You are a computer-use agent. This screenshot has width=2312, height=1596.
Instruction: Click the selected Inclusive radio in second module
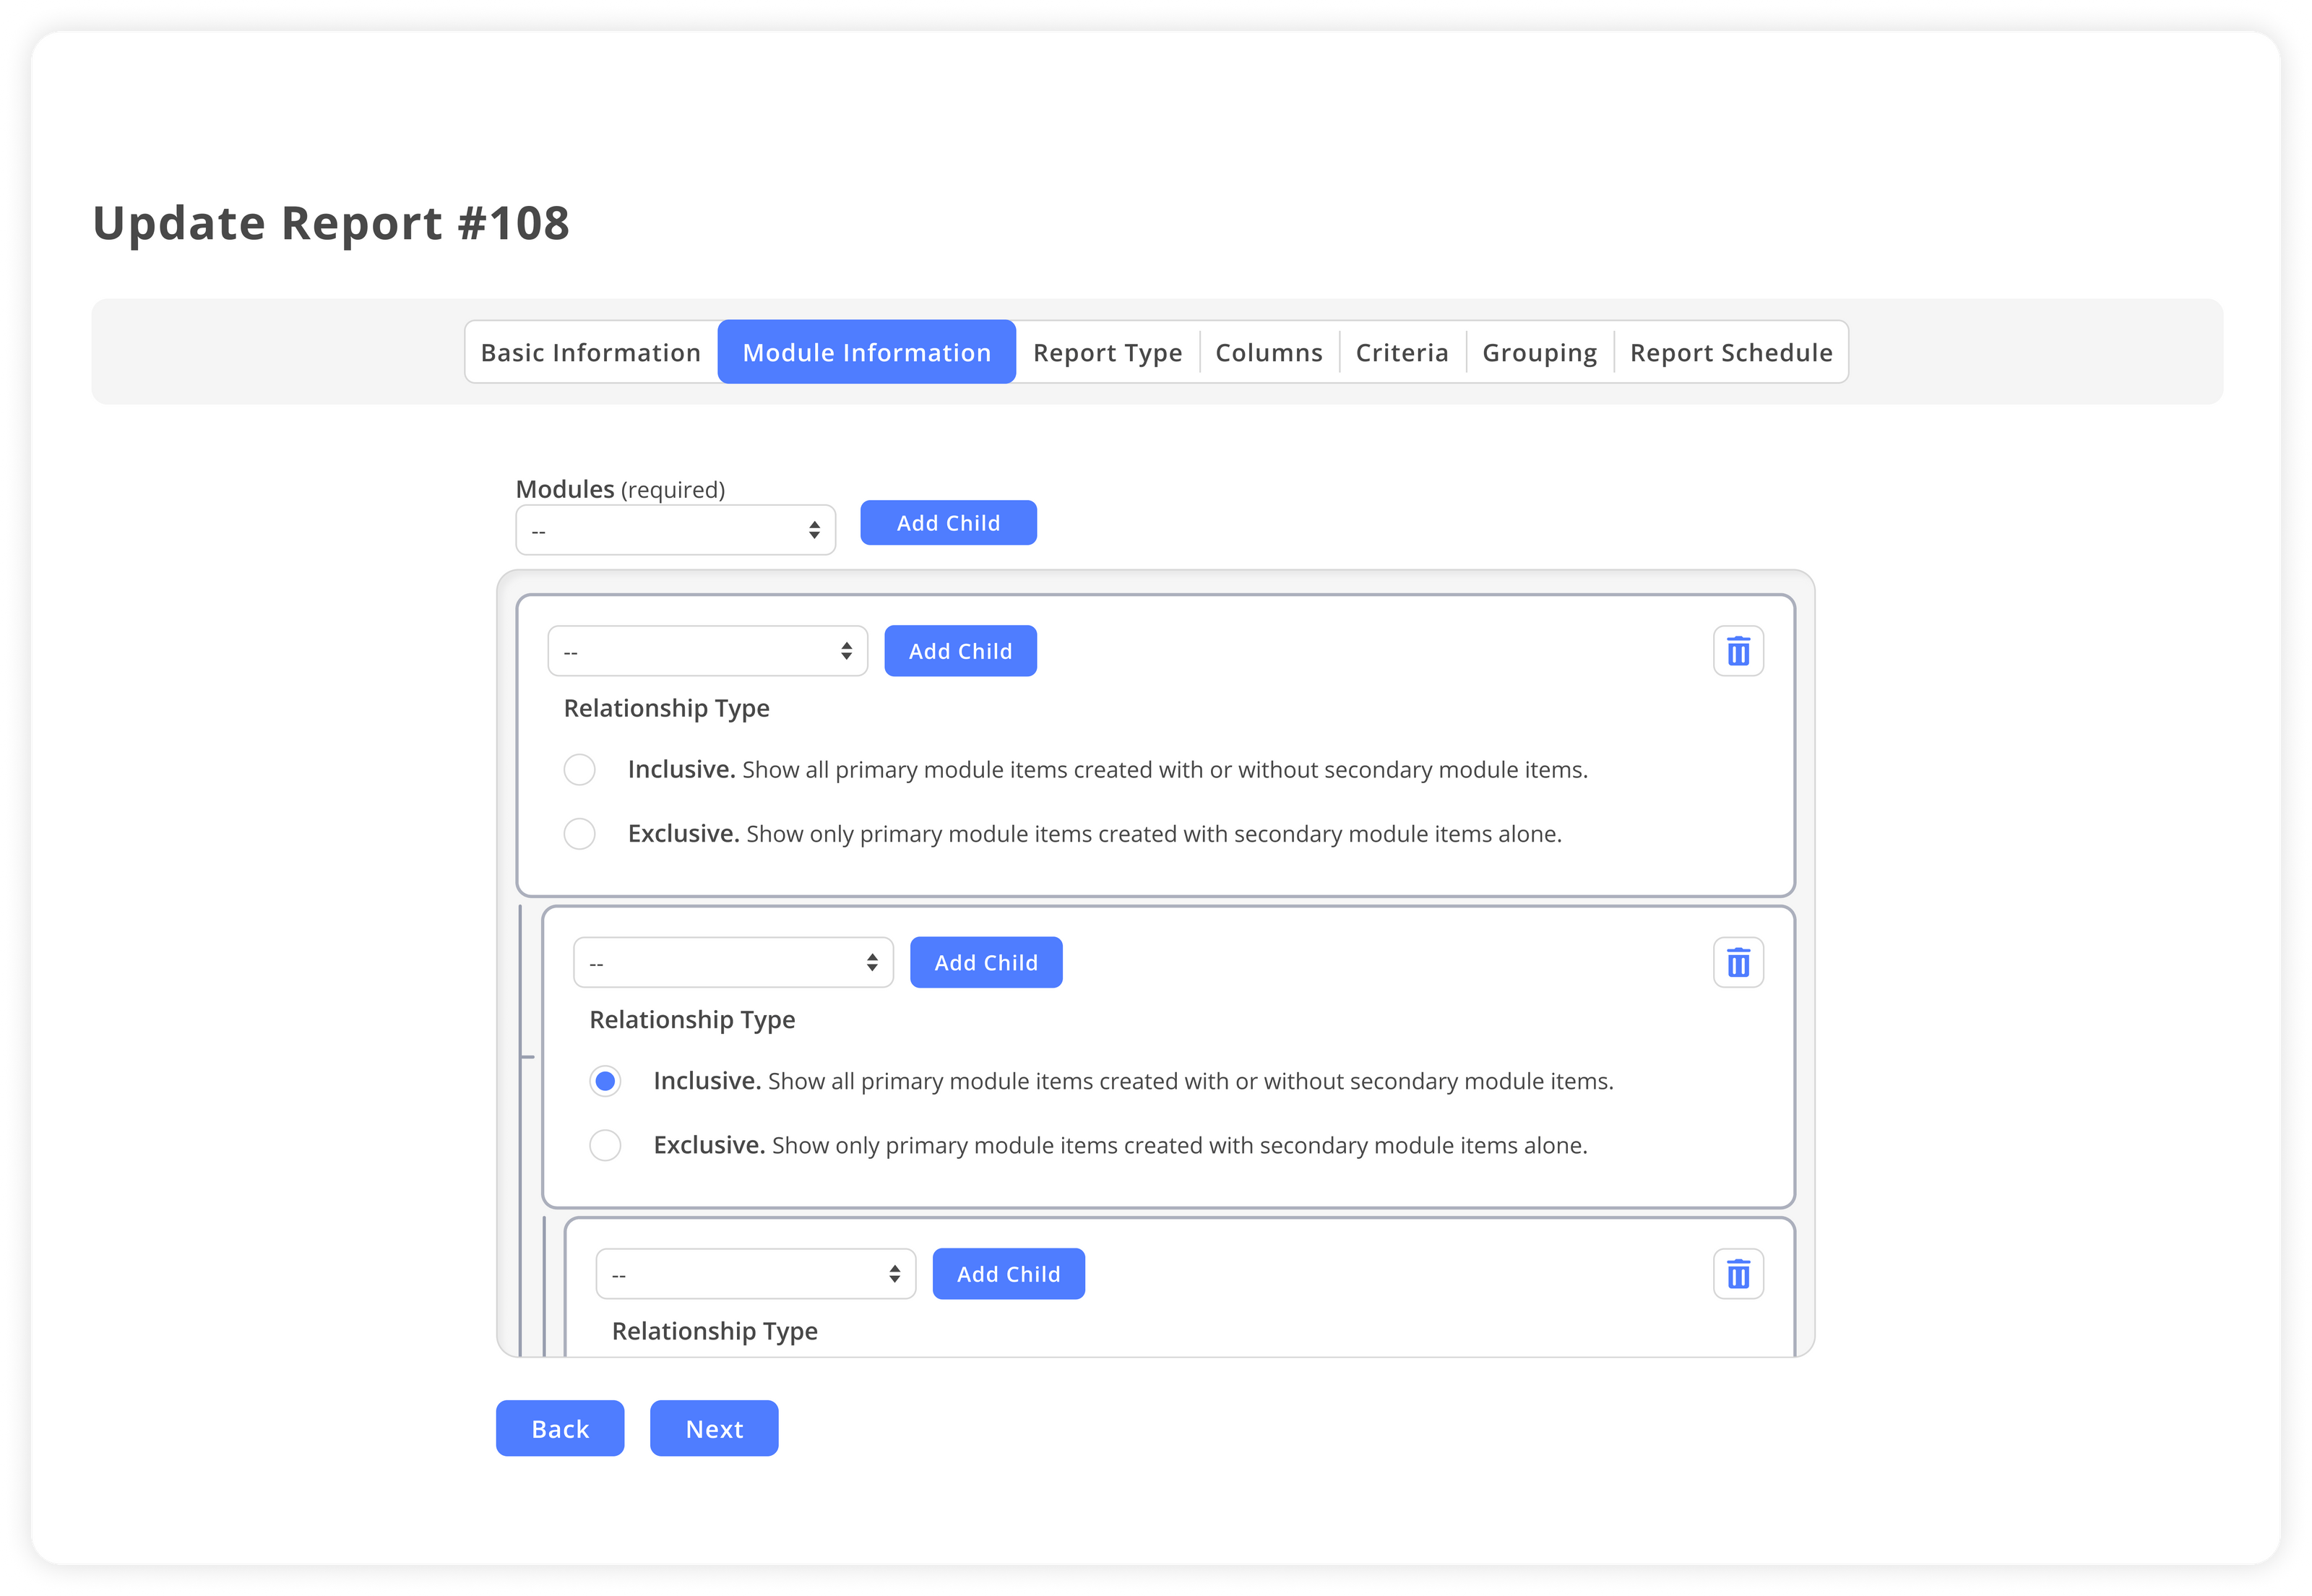(605, 1081)
